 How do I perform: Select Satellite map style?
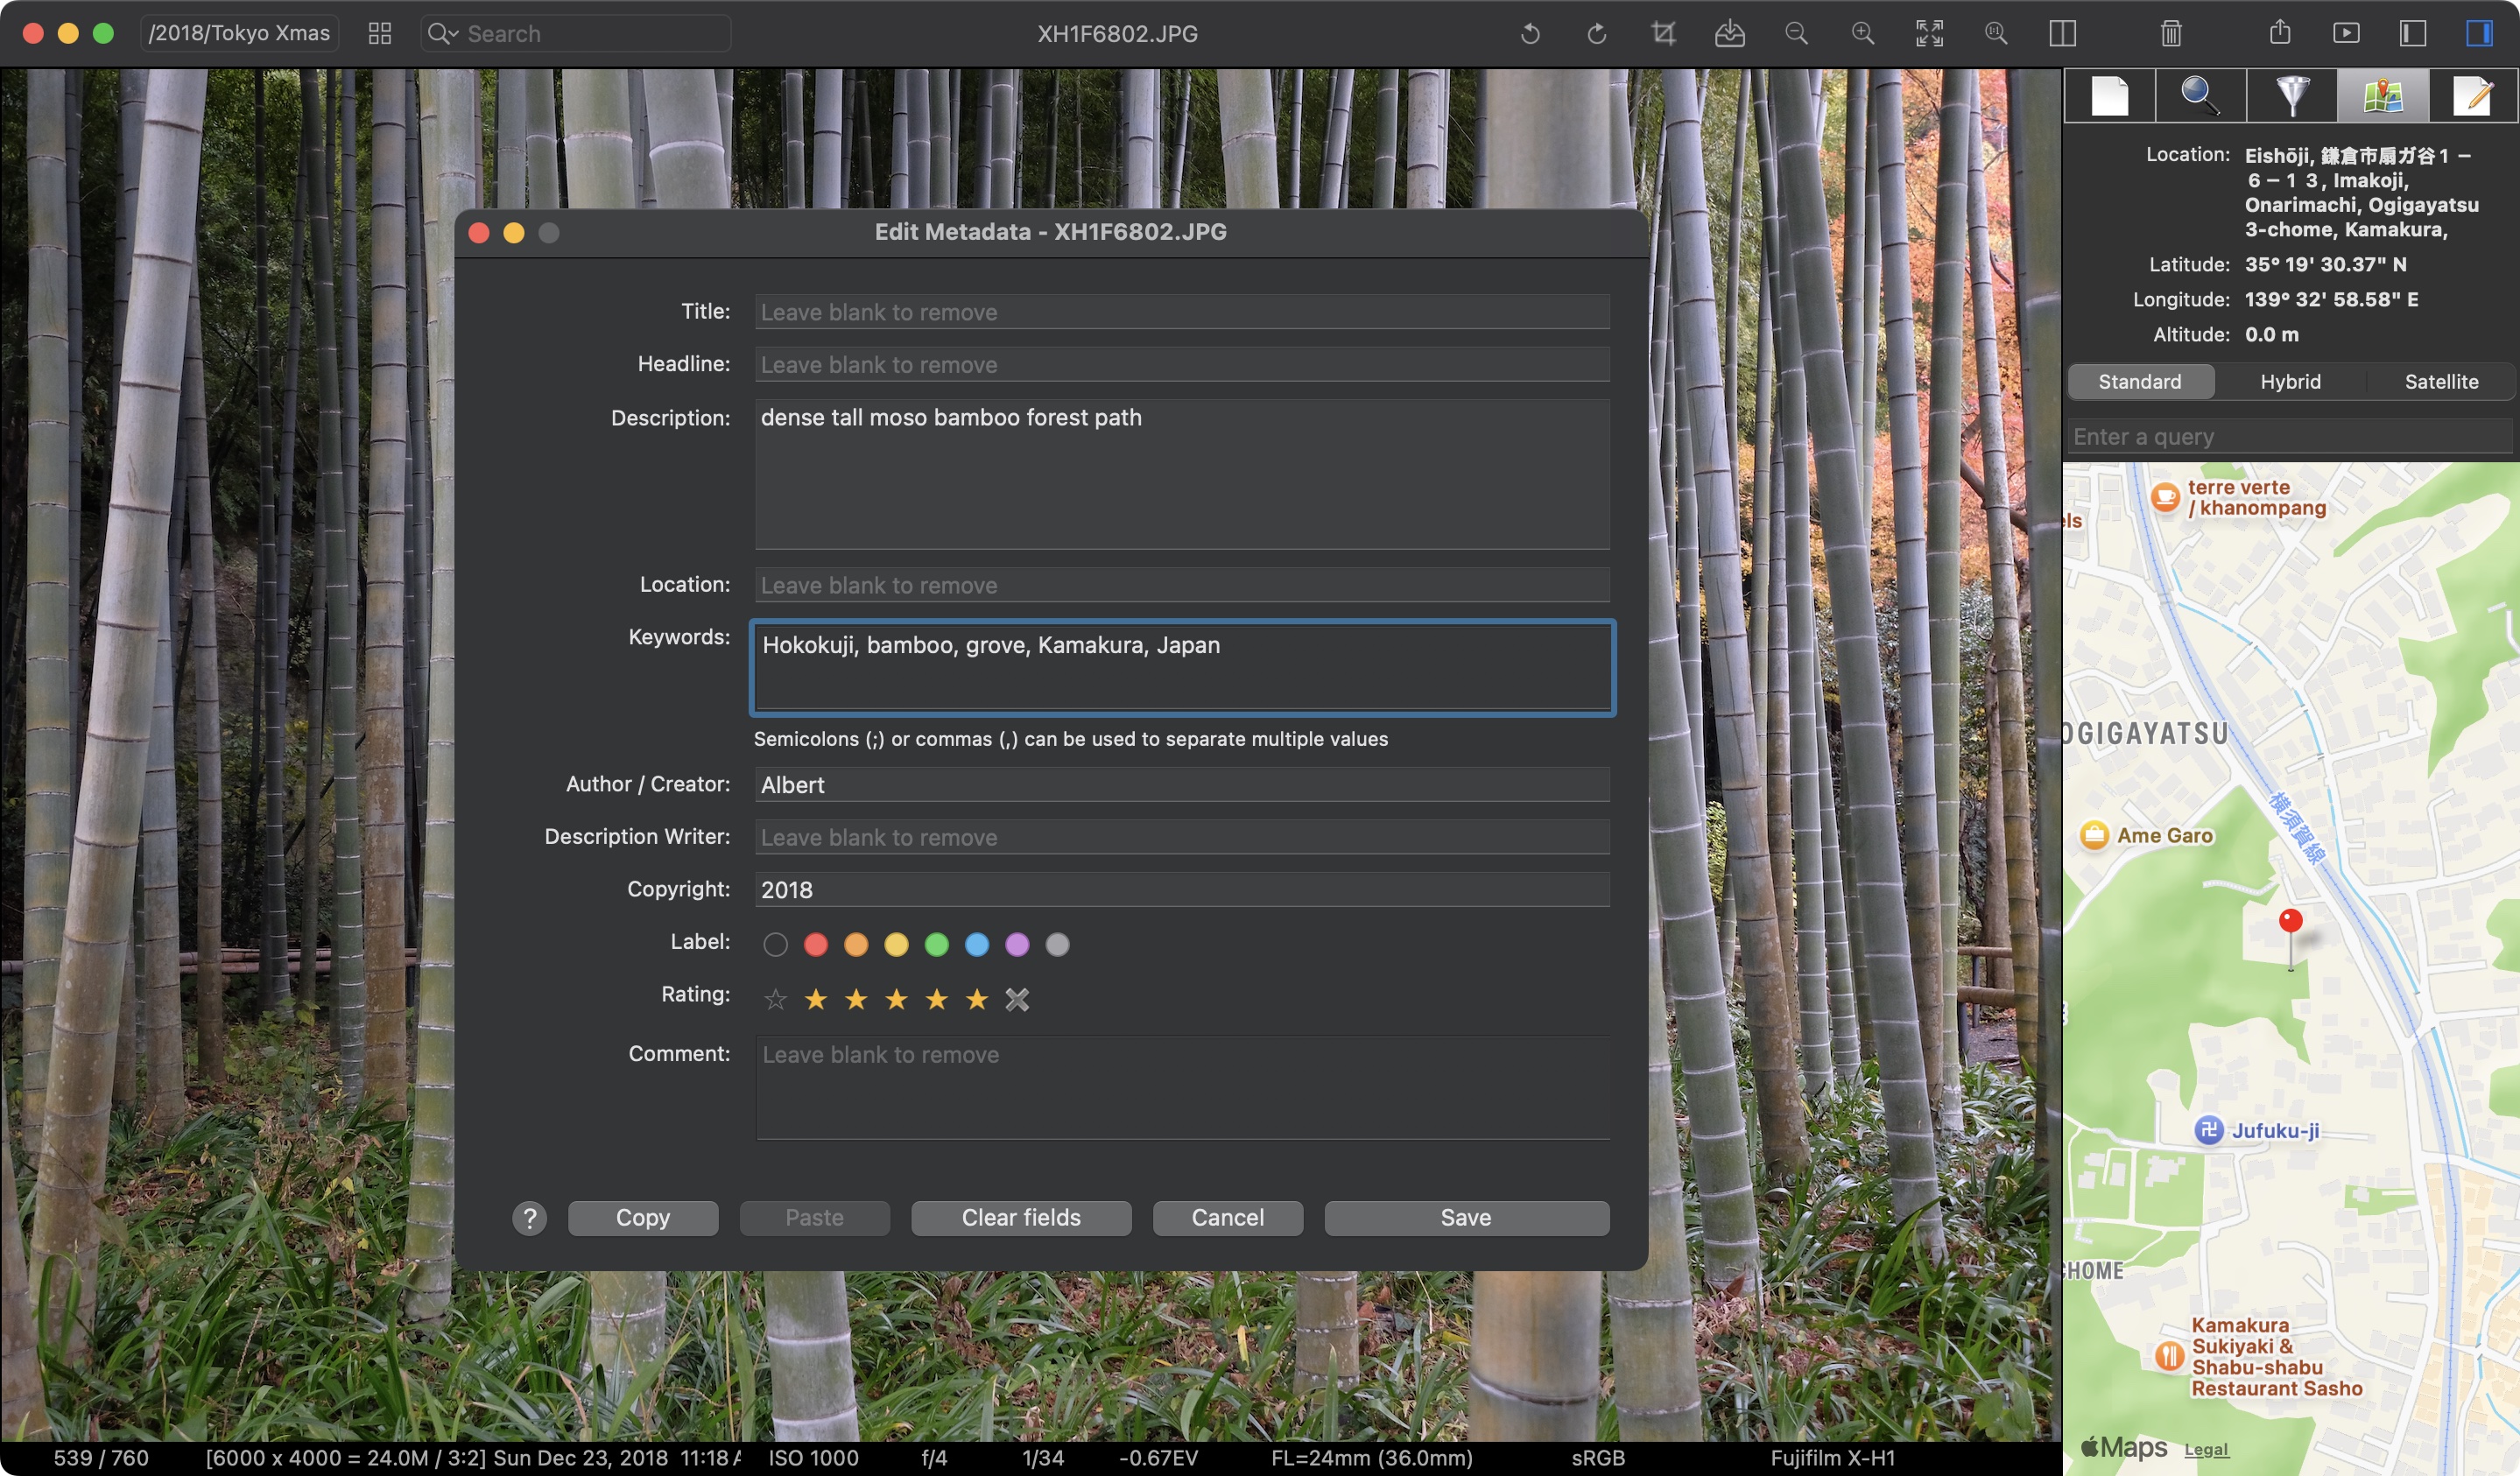point(2442,382)
